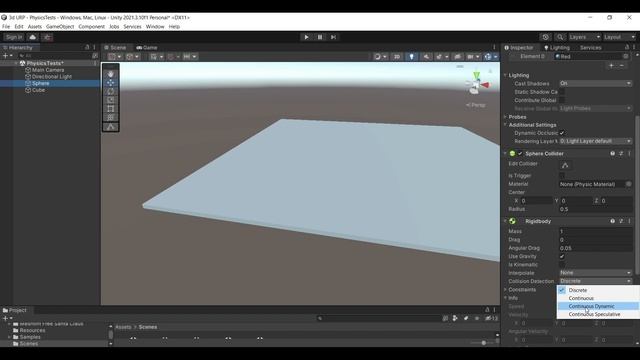Viewport: 640px width, 360px height.
Task: Open the Layers dropdown in toolbar
Action: point(584,37)
